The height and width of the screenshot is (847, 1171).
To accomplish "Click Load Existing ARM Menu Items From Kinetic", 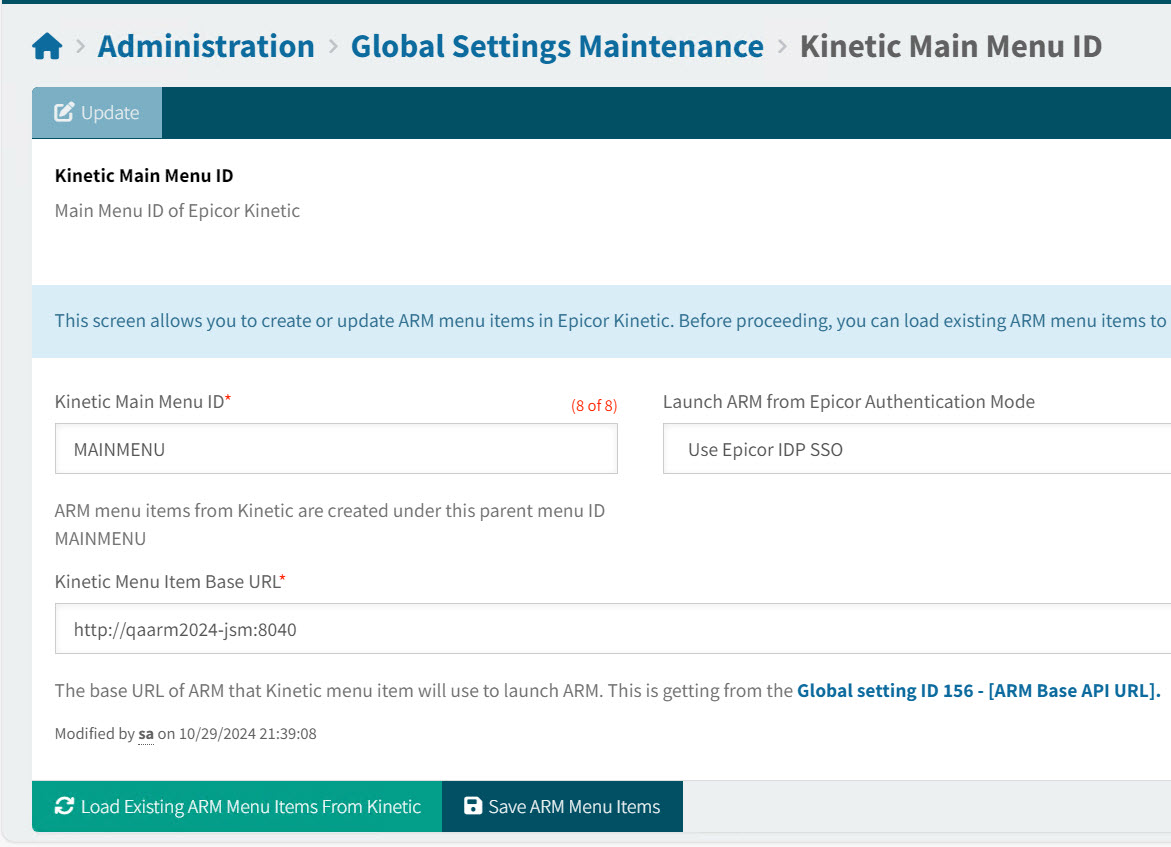I will click(x=236, y=806).
